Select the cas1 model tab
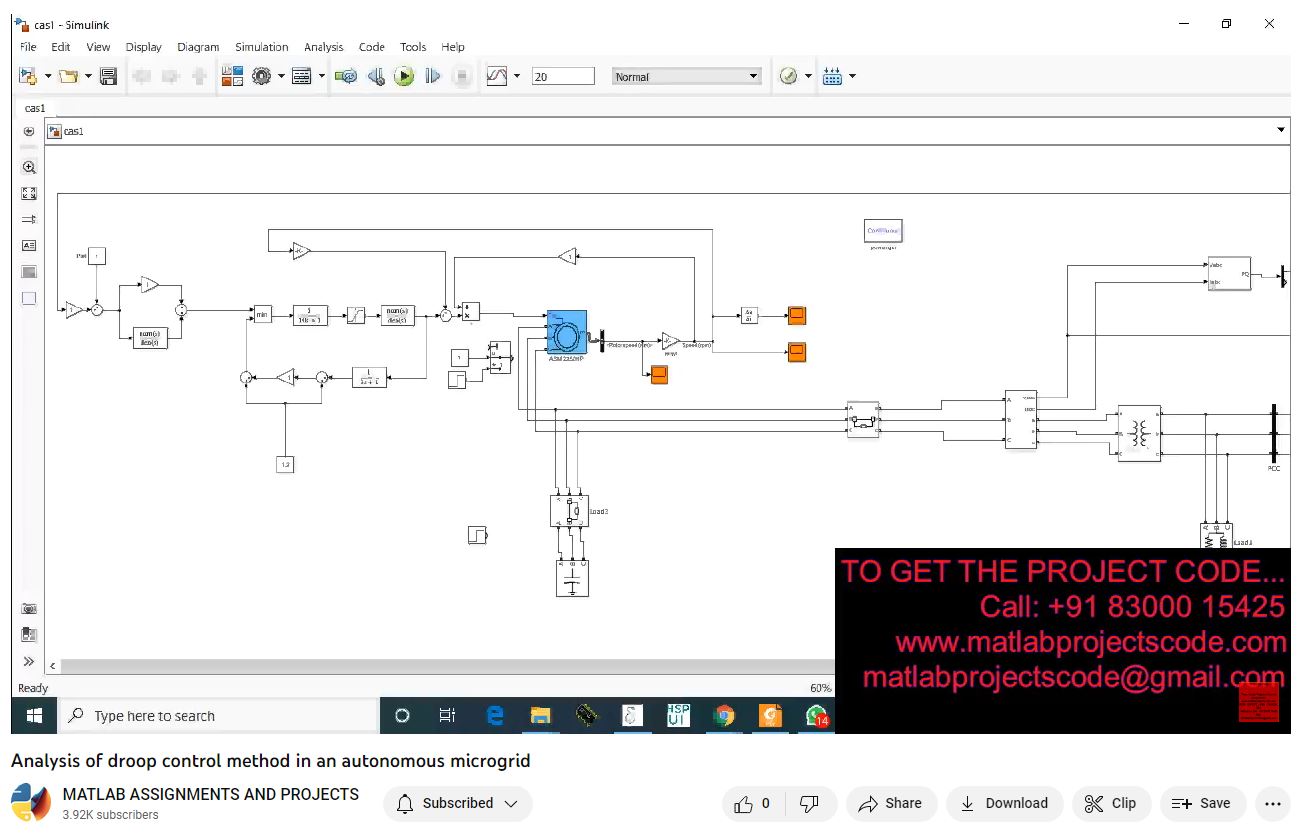The width and height of the screenshot is (1303, 835). tap(35, 108)
